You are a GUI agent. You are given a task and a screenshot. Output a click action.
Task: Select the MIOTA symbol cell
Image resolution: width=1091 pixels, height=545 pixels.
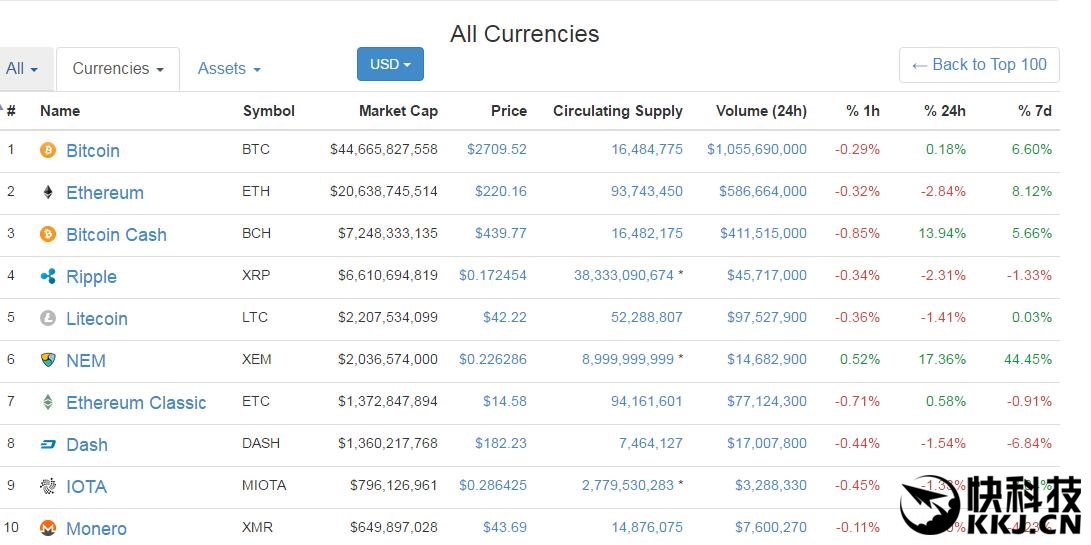pyautogui.click(x=264, y=485)
